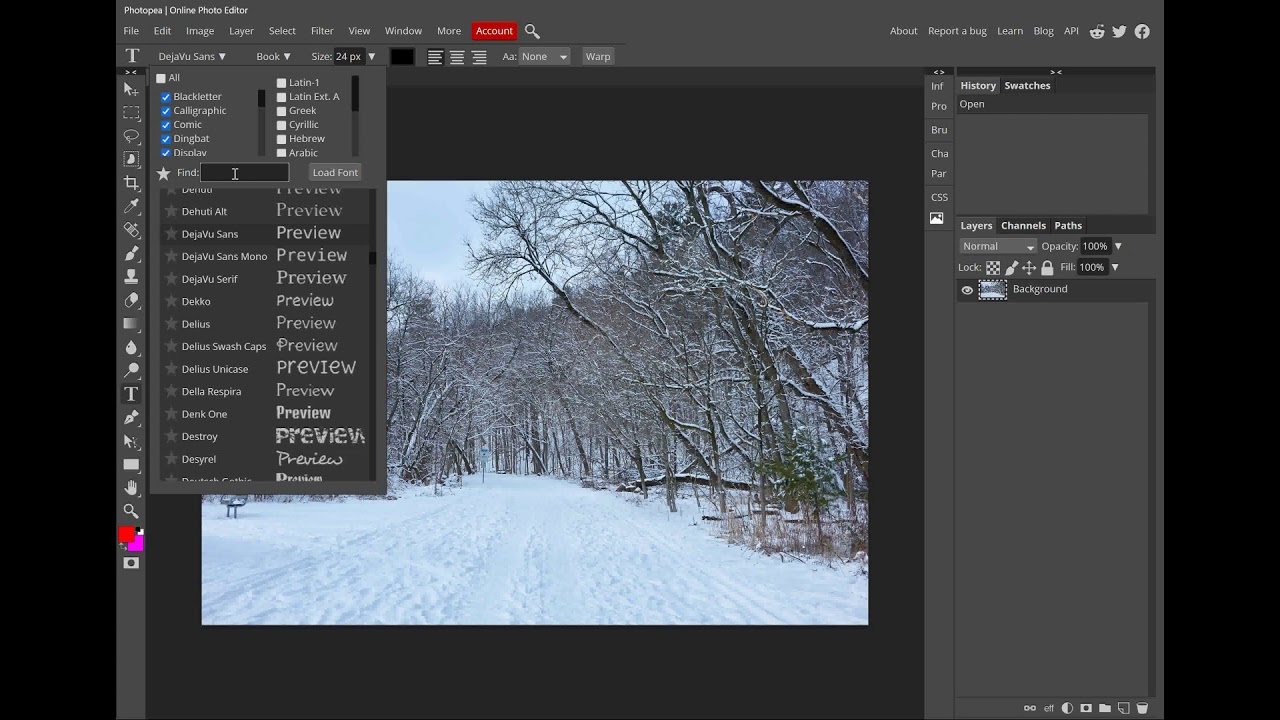Favorite the Dekko font star
Image resolution: width=1280 pixels, height=720 pixels.
pyautogui.click(x=171, y=301)
